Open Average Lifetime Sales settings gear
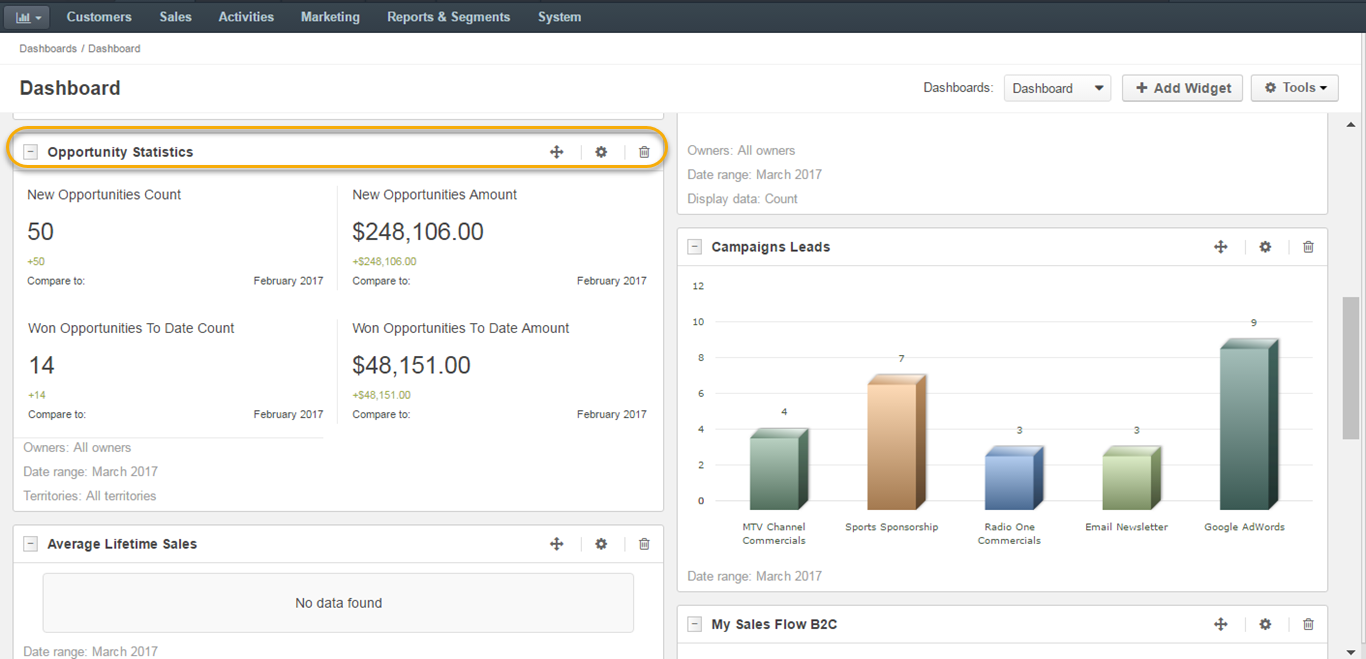1366x659 pixels. pyautogui.click(x=601, y=544)
